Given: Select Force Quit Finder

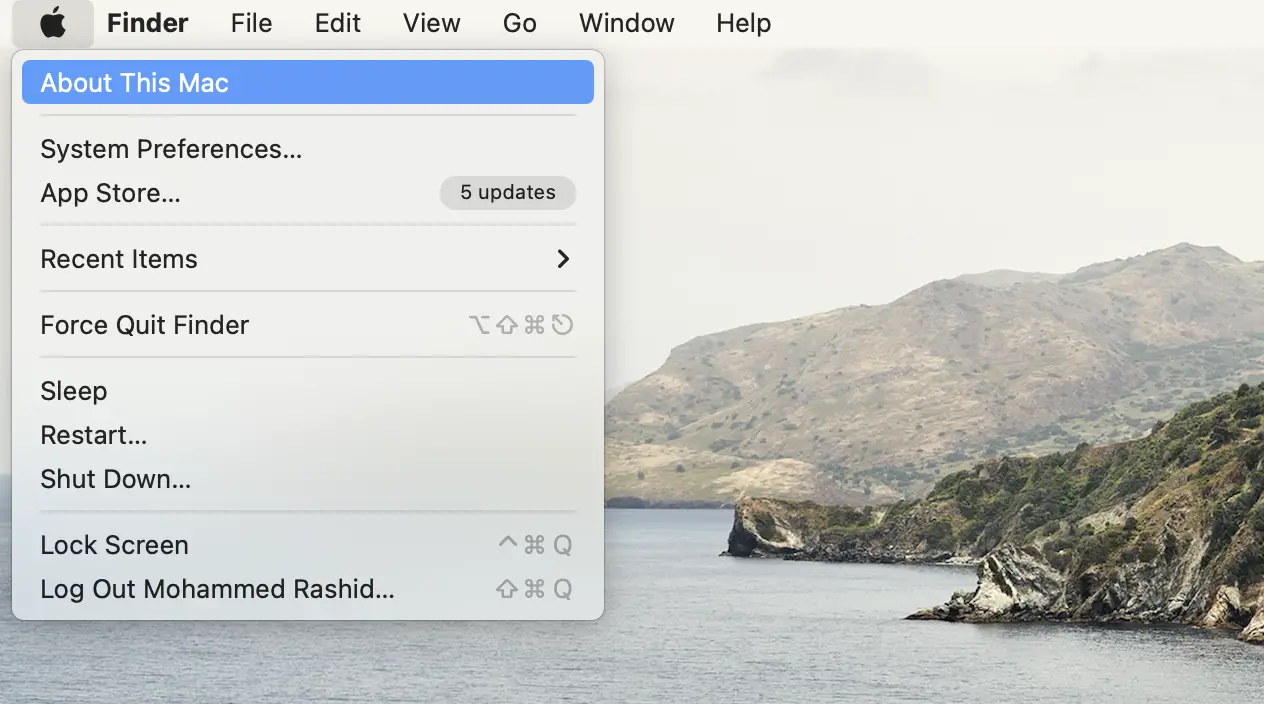Looking at the screenshot, I should tap(144, 325).
